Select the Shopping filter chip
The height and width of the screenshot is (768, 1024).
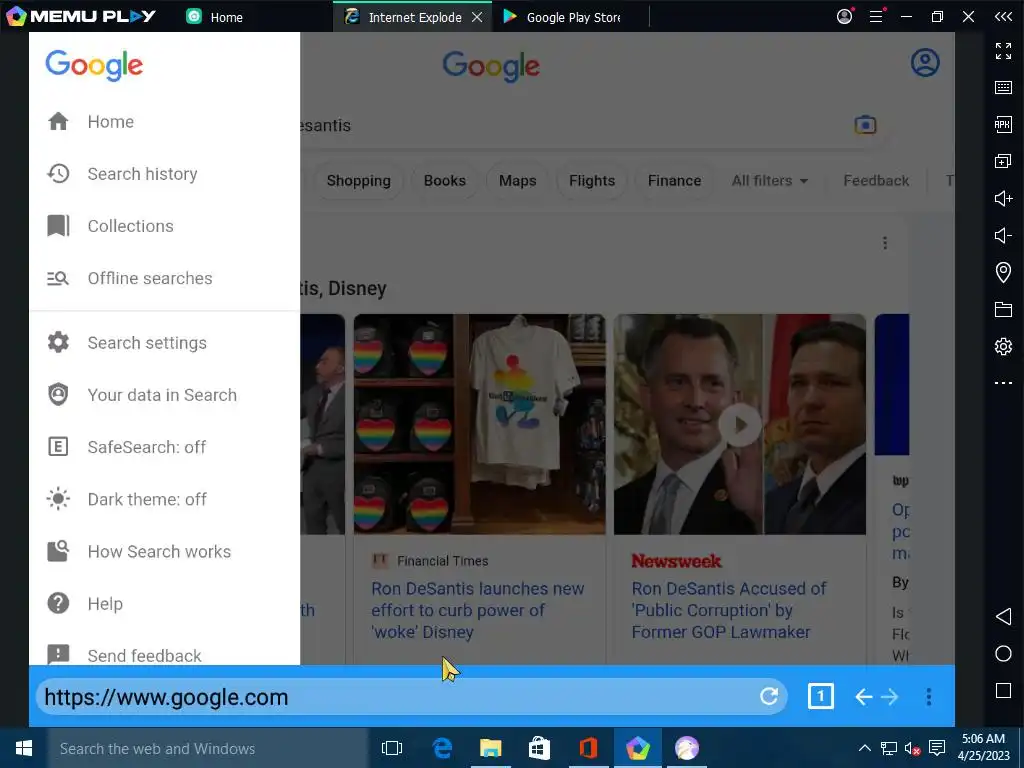pos(359,181)
